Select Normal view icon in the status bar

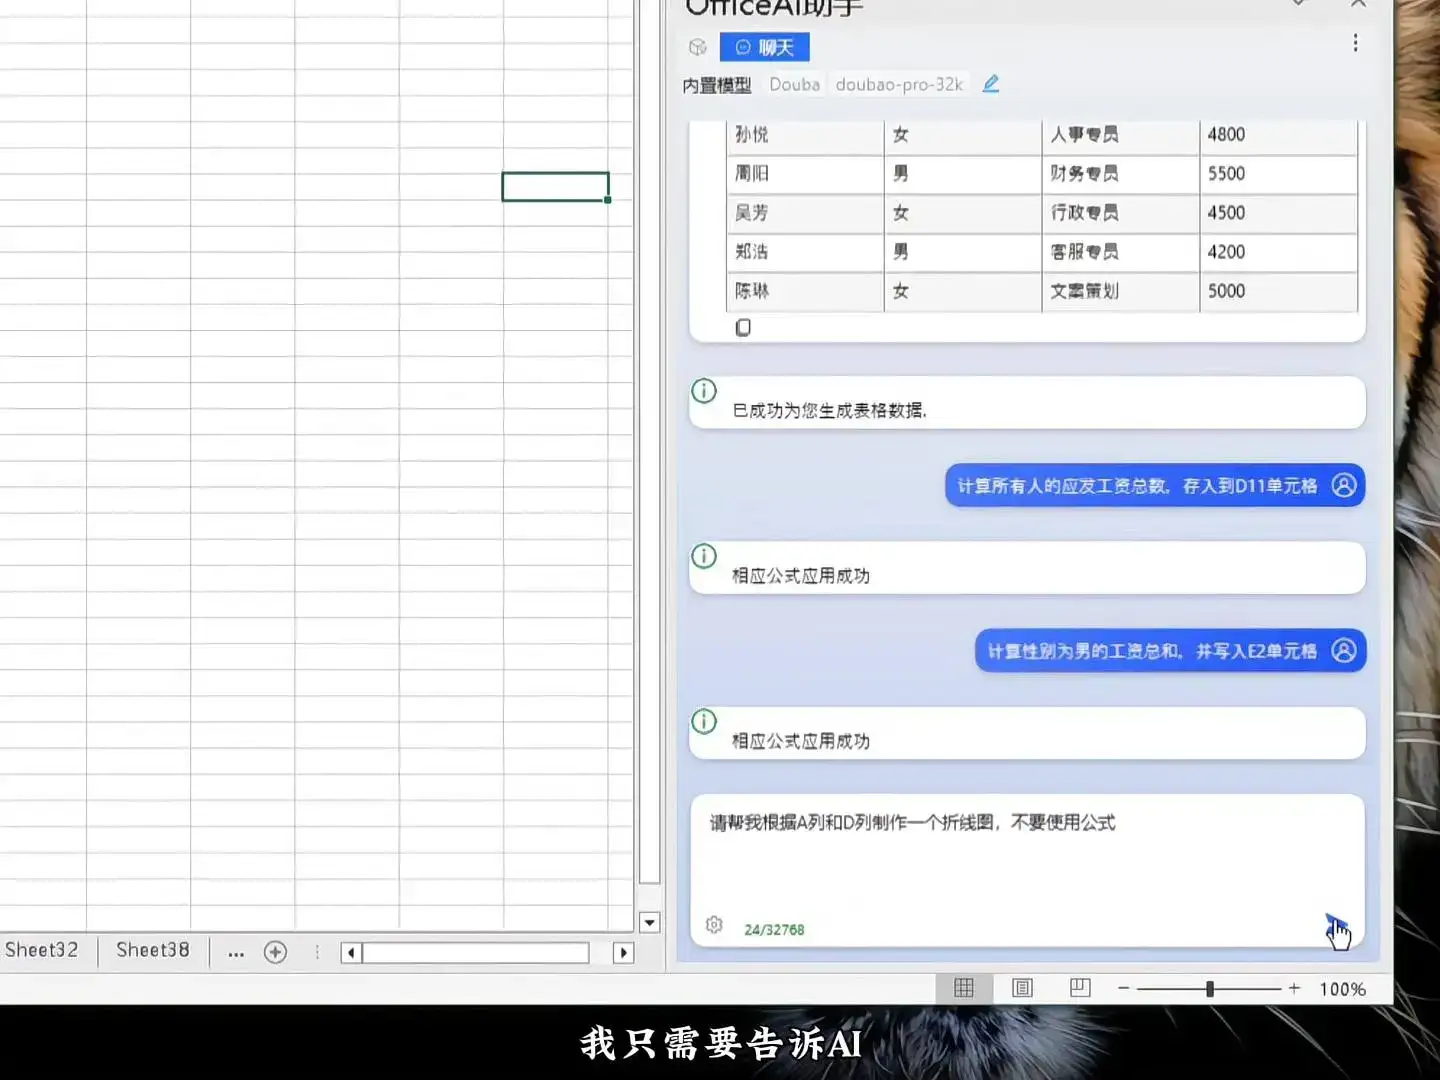pyautogui.click(x=963, y=988)
